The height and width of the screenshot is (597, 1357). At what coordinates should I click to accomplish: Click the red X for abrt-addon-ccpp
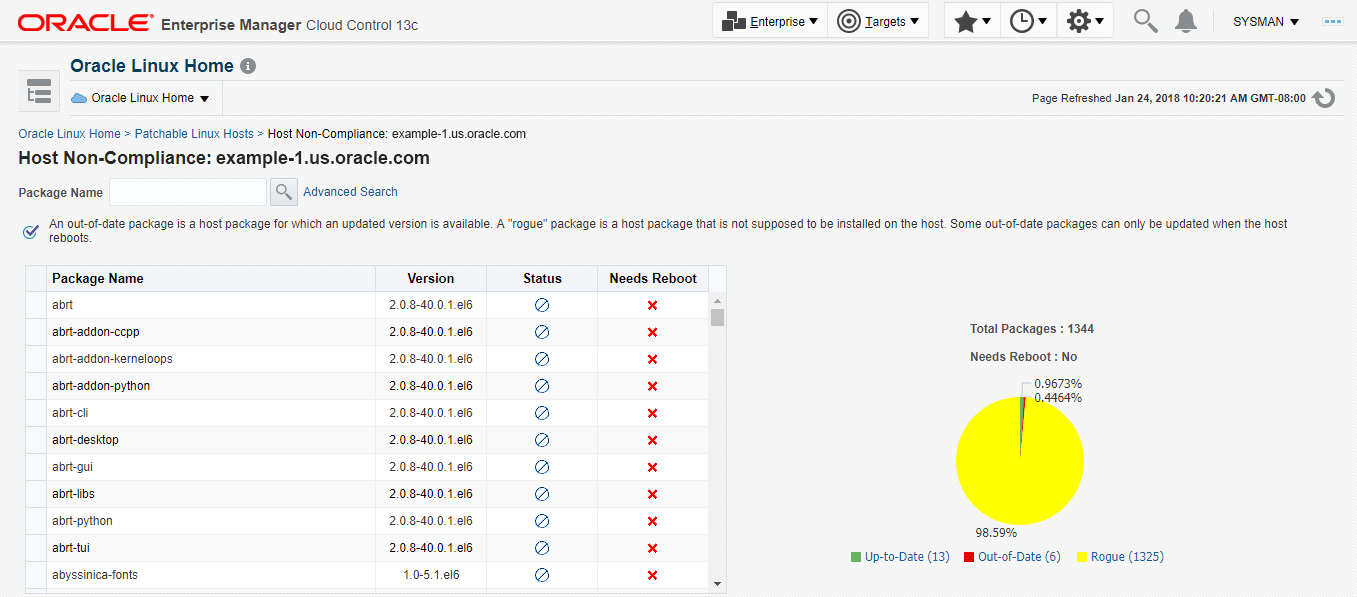point(653,332)
